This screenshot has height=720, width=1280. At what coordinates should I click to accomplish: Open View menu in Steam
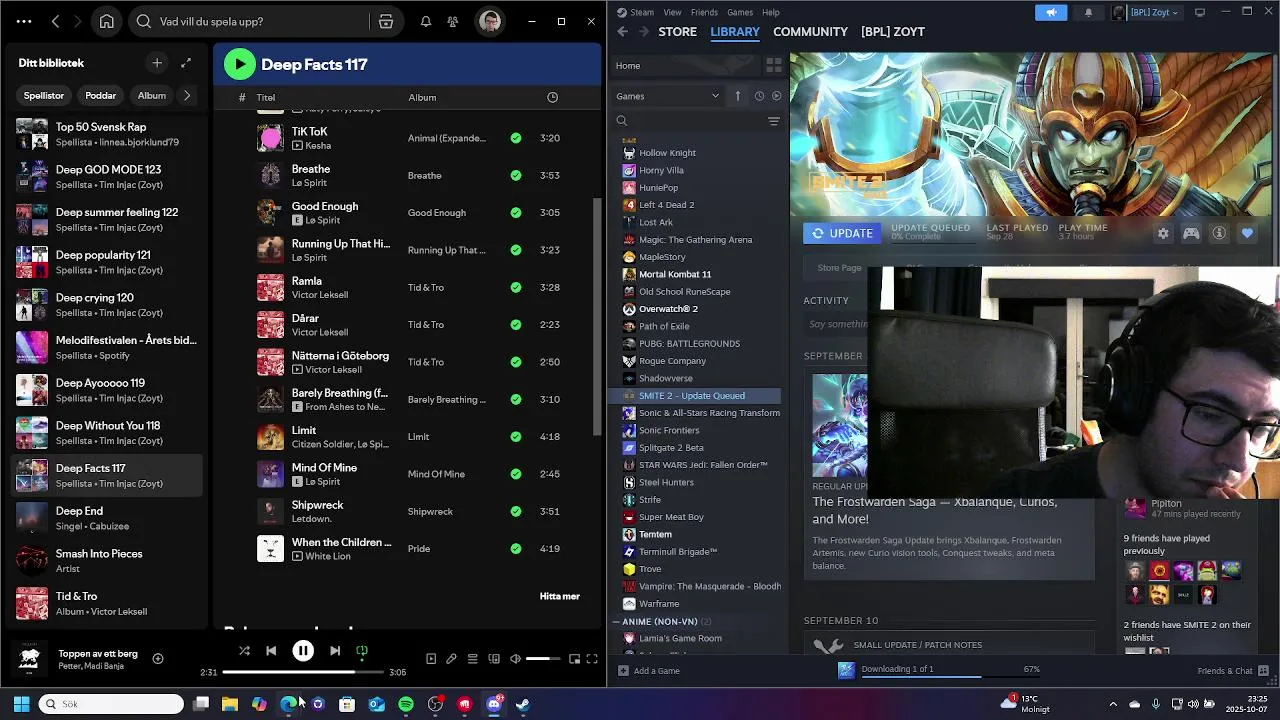[x=673, y=12]
